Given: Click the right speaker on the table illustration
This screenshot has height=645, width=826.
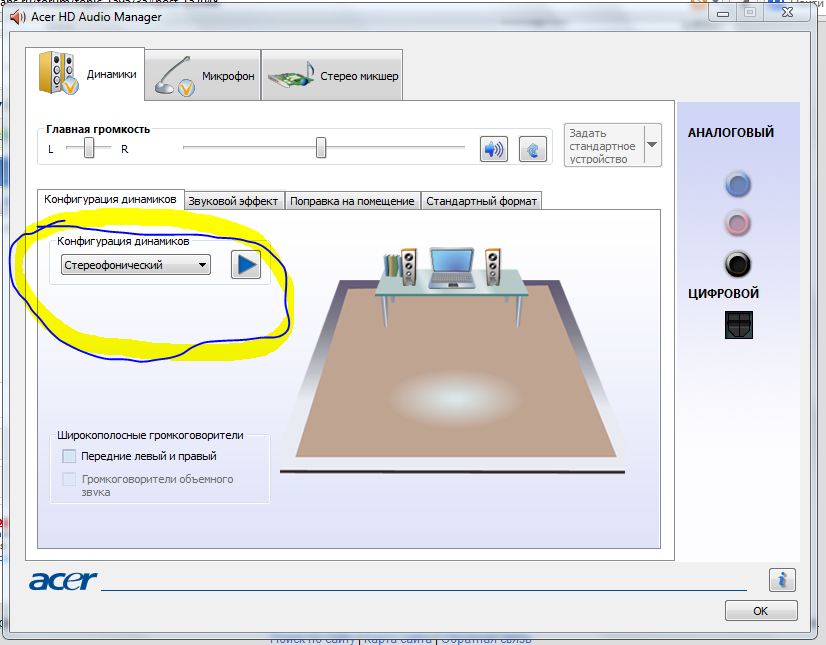Looking at the screenshot, I should pos(493,267).
